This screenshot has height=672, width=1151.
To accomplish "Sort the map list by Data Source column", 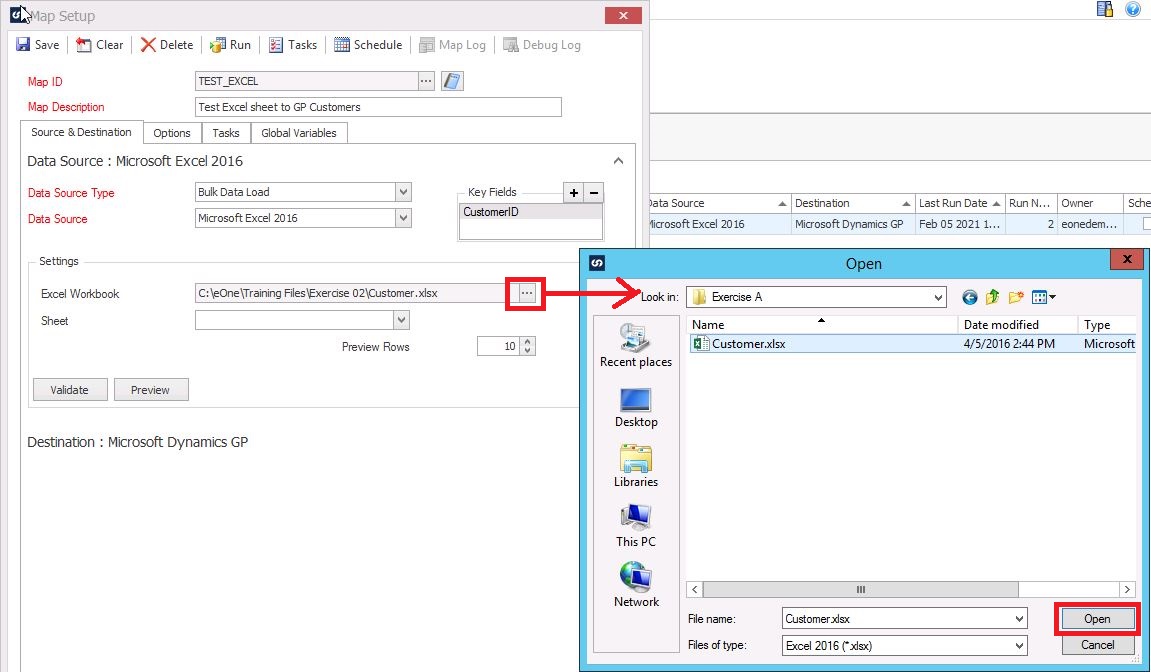I will 718,203.
